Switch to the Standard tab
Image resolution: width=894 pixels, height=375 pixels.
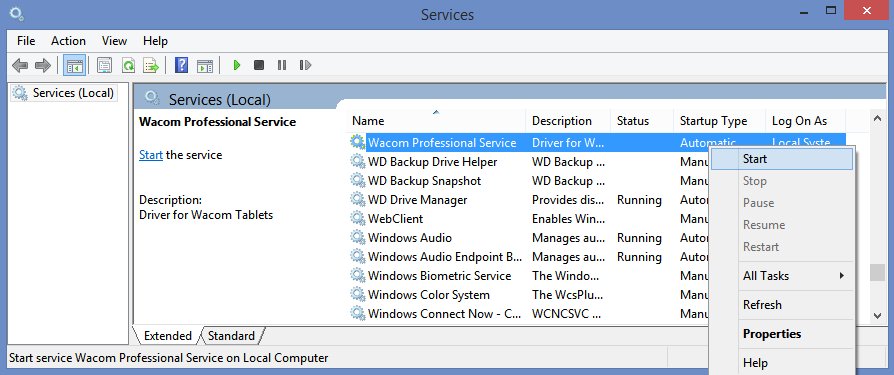coord(231,336)
